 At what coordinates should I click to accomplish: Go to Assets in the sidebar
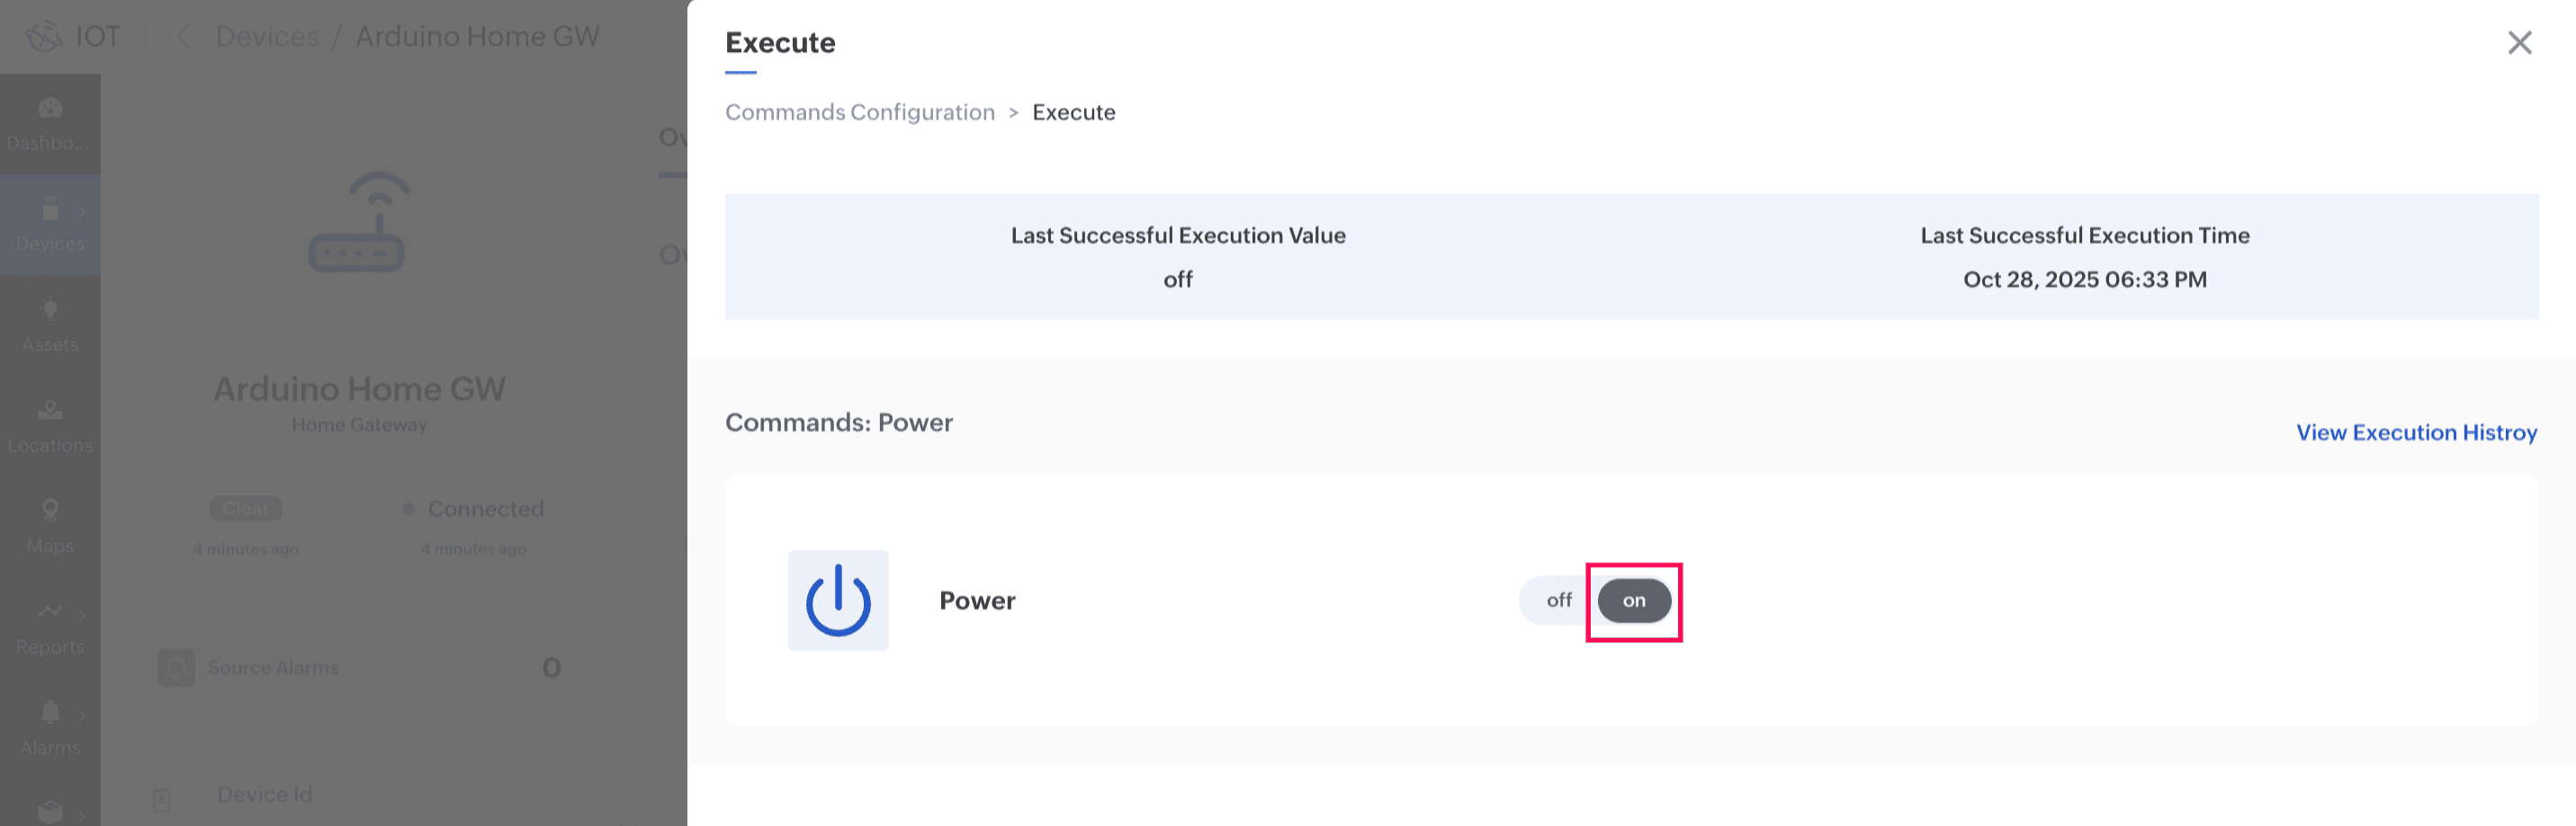pos(50,325)
